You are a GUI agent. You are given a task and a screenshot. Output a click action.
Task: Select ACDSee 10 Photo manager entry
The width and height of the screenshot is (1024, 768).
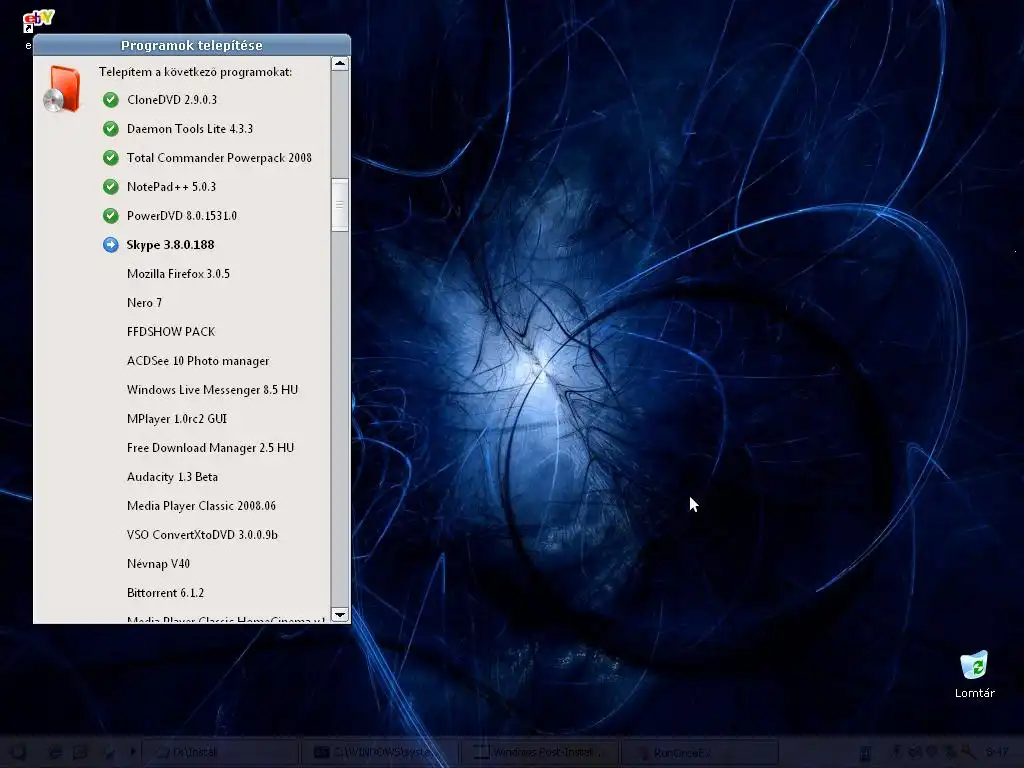pyautogui.click(x=198, y=360)
